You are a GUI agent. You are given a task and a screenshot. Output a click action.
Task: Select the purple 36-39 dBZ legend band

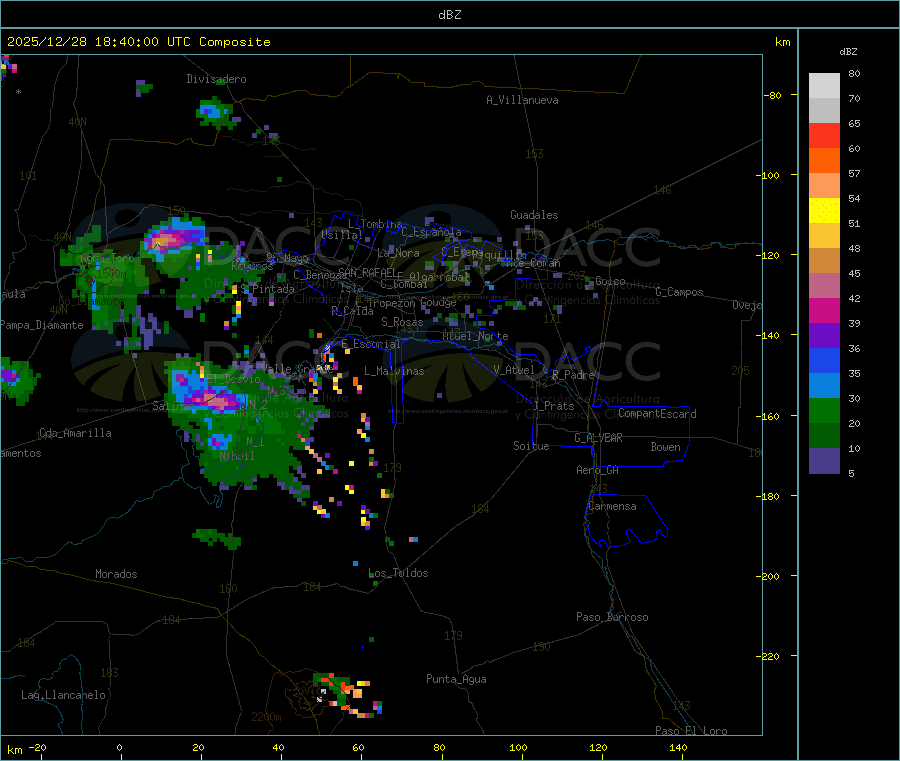(824, 336)
